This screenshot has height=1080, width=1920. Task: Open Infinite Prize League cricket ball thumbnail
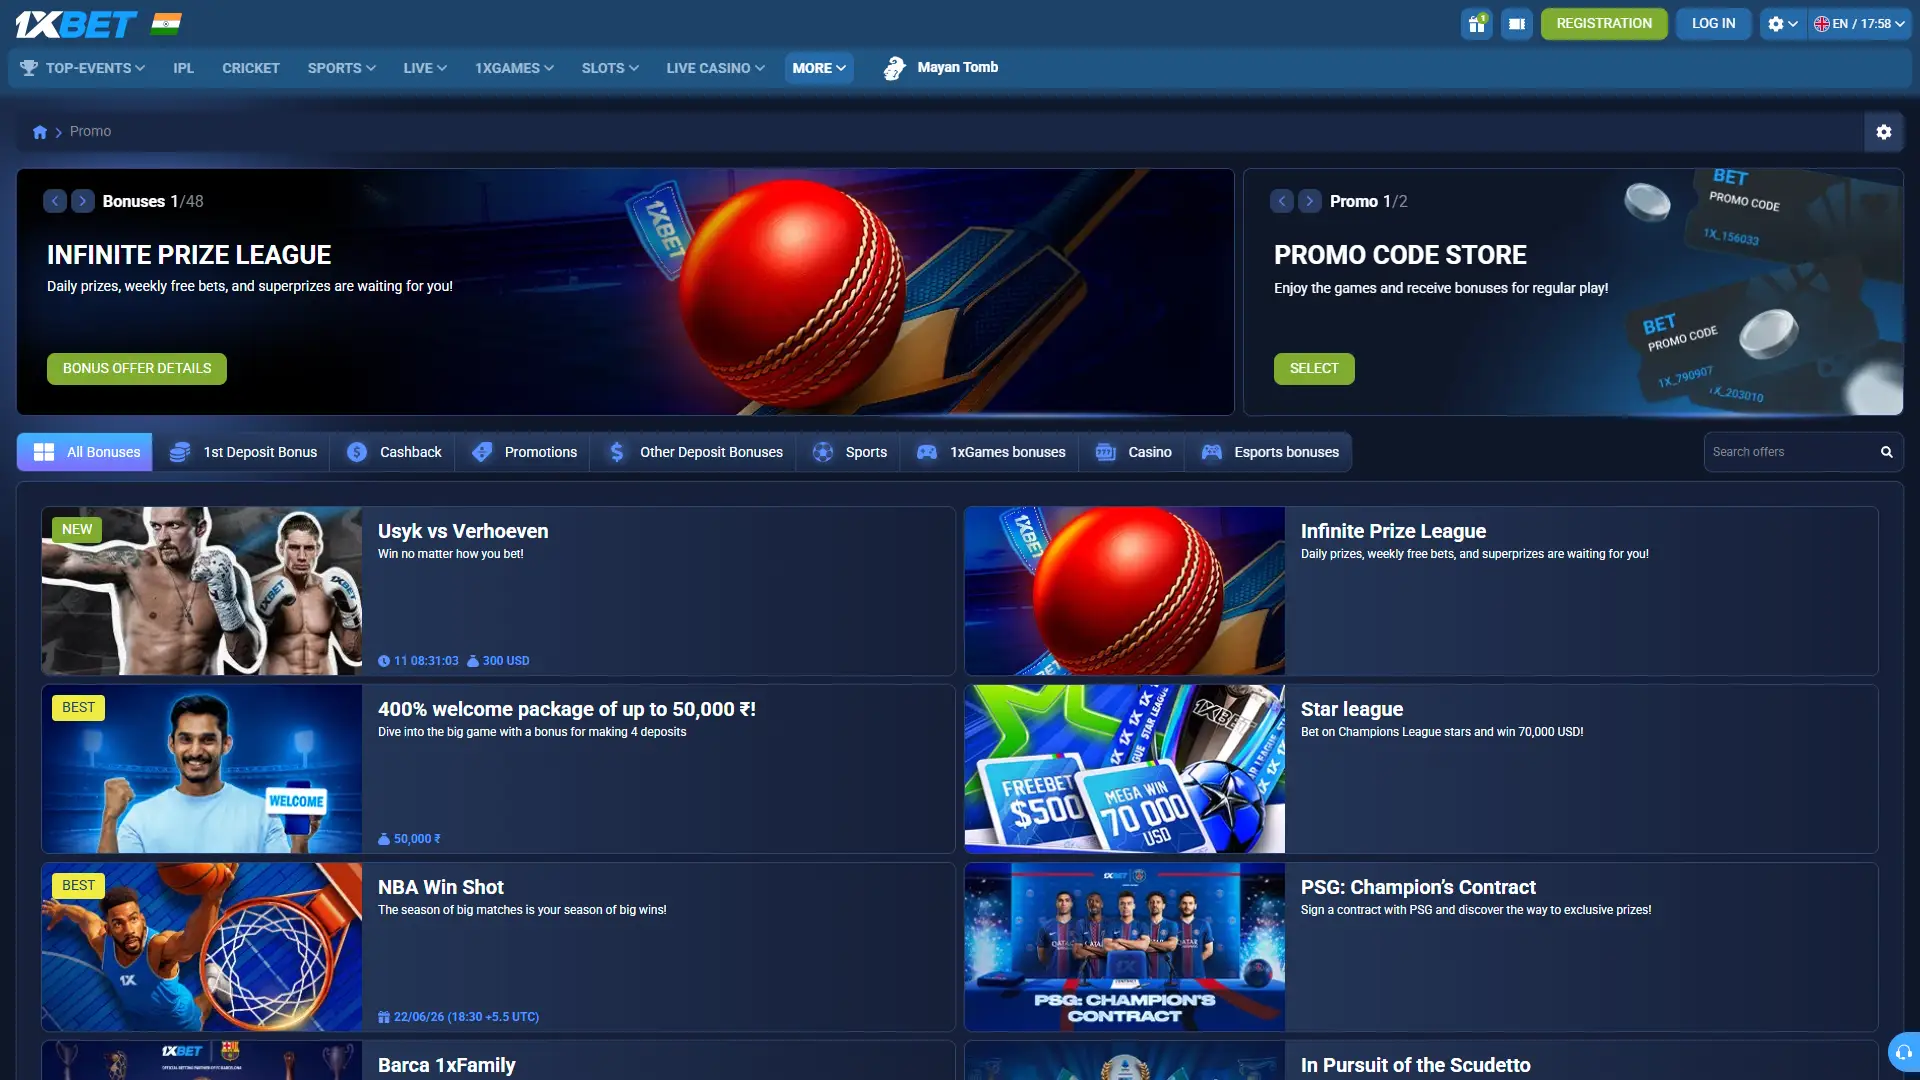coord(1125,591)
